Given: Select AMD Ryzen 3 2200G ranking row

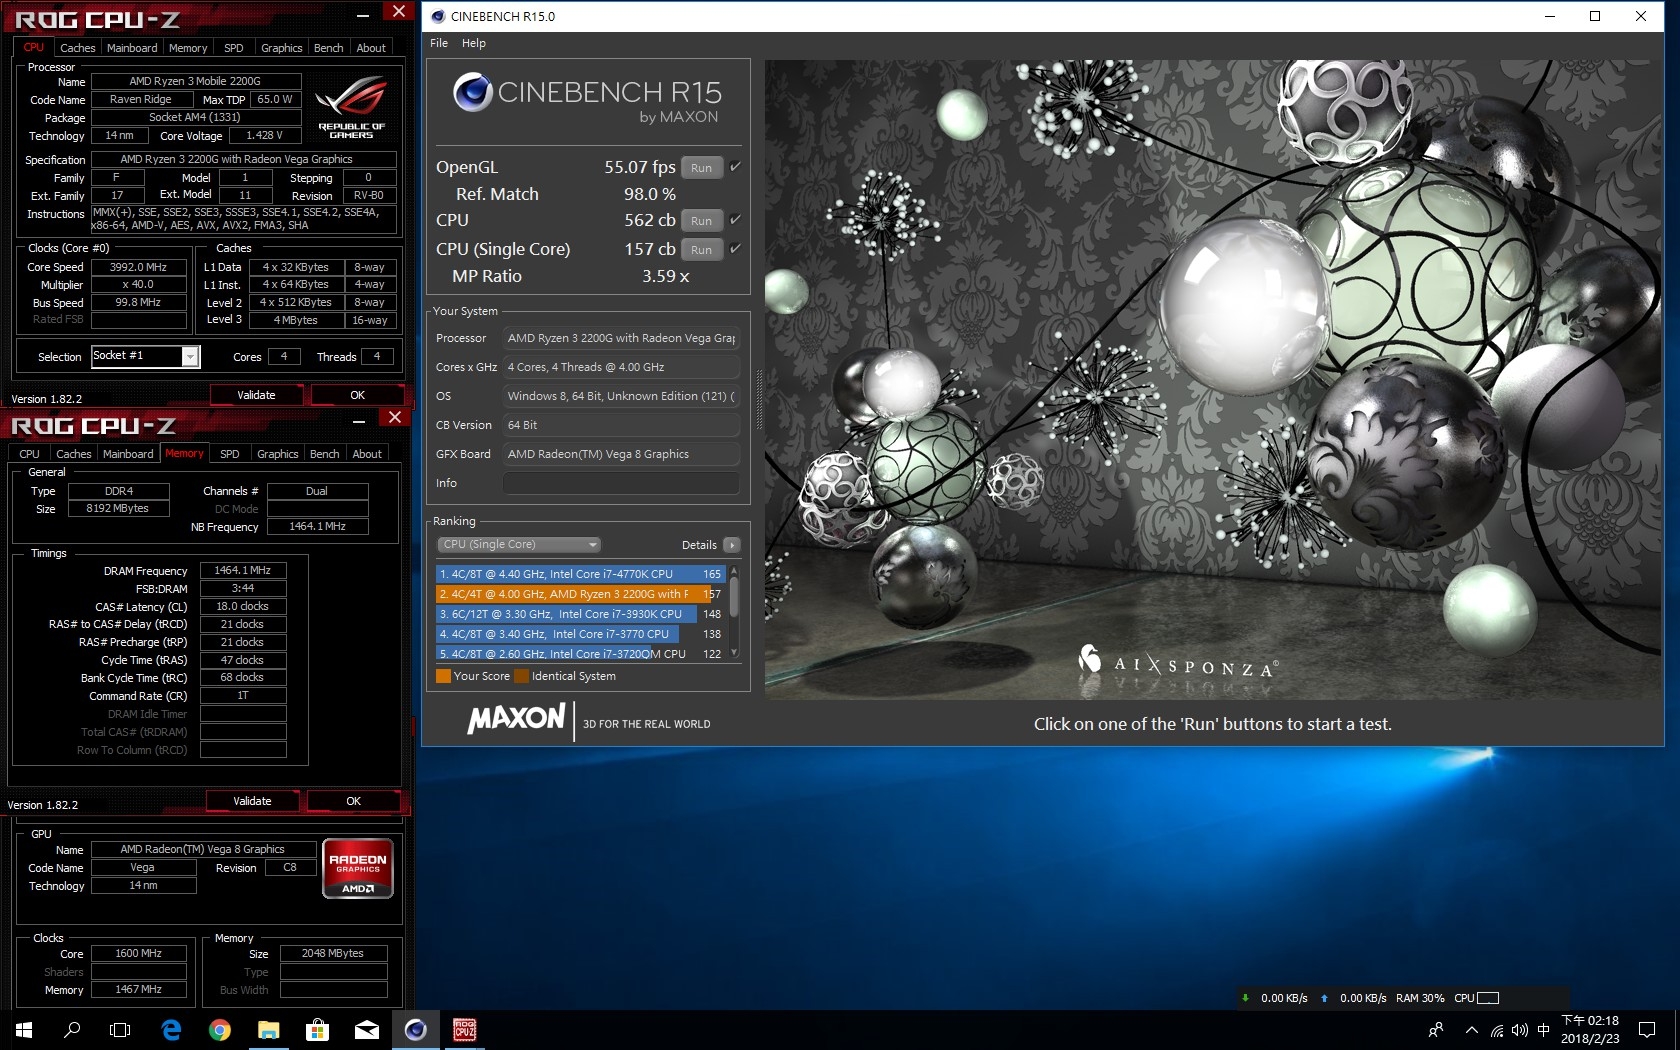Looking at the screenshot, I should pos(580,594).
